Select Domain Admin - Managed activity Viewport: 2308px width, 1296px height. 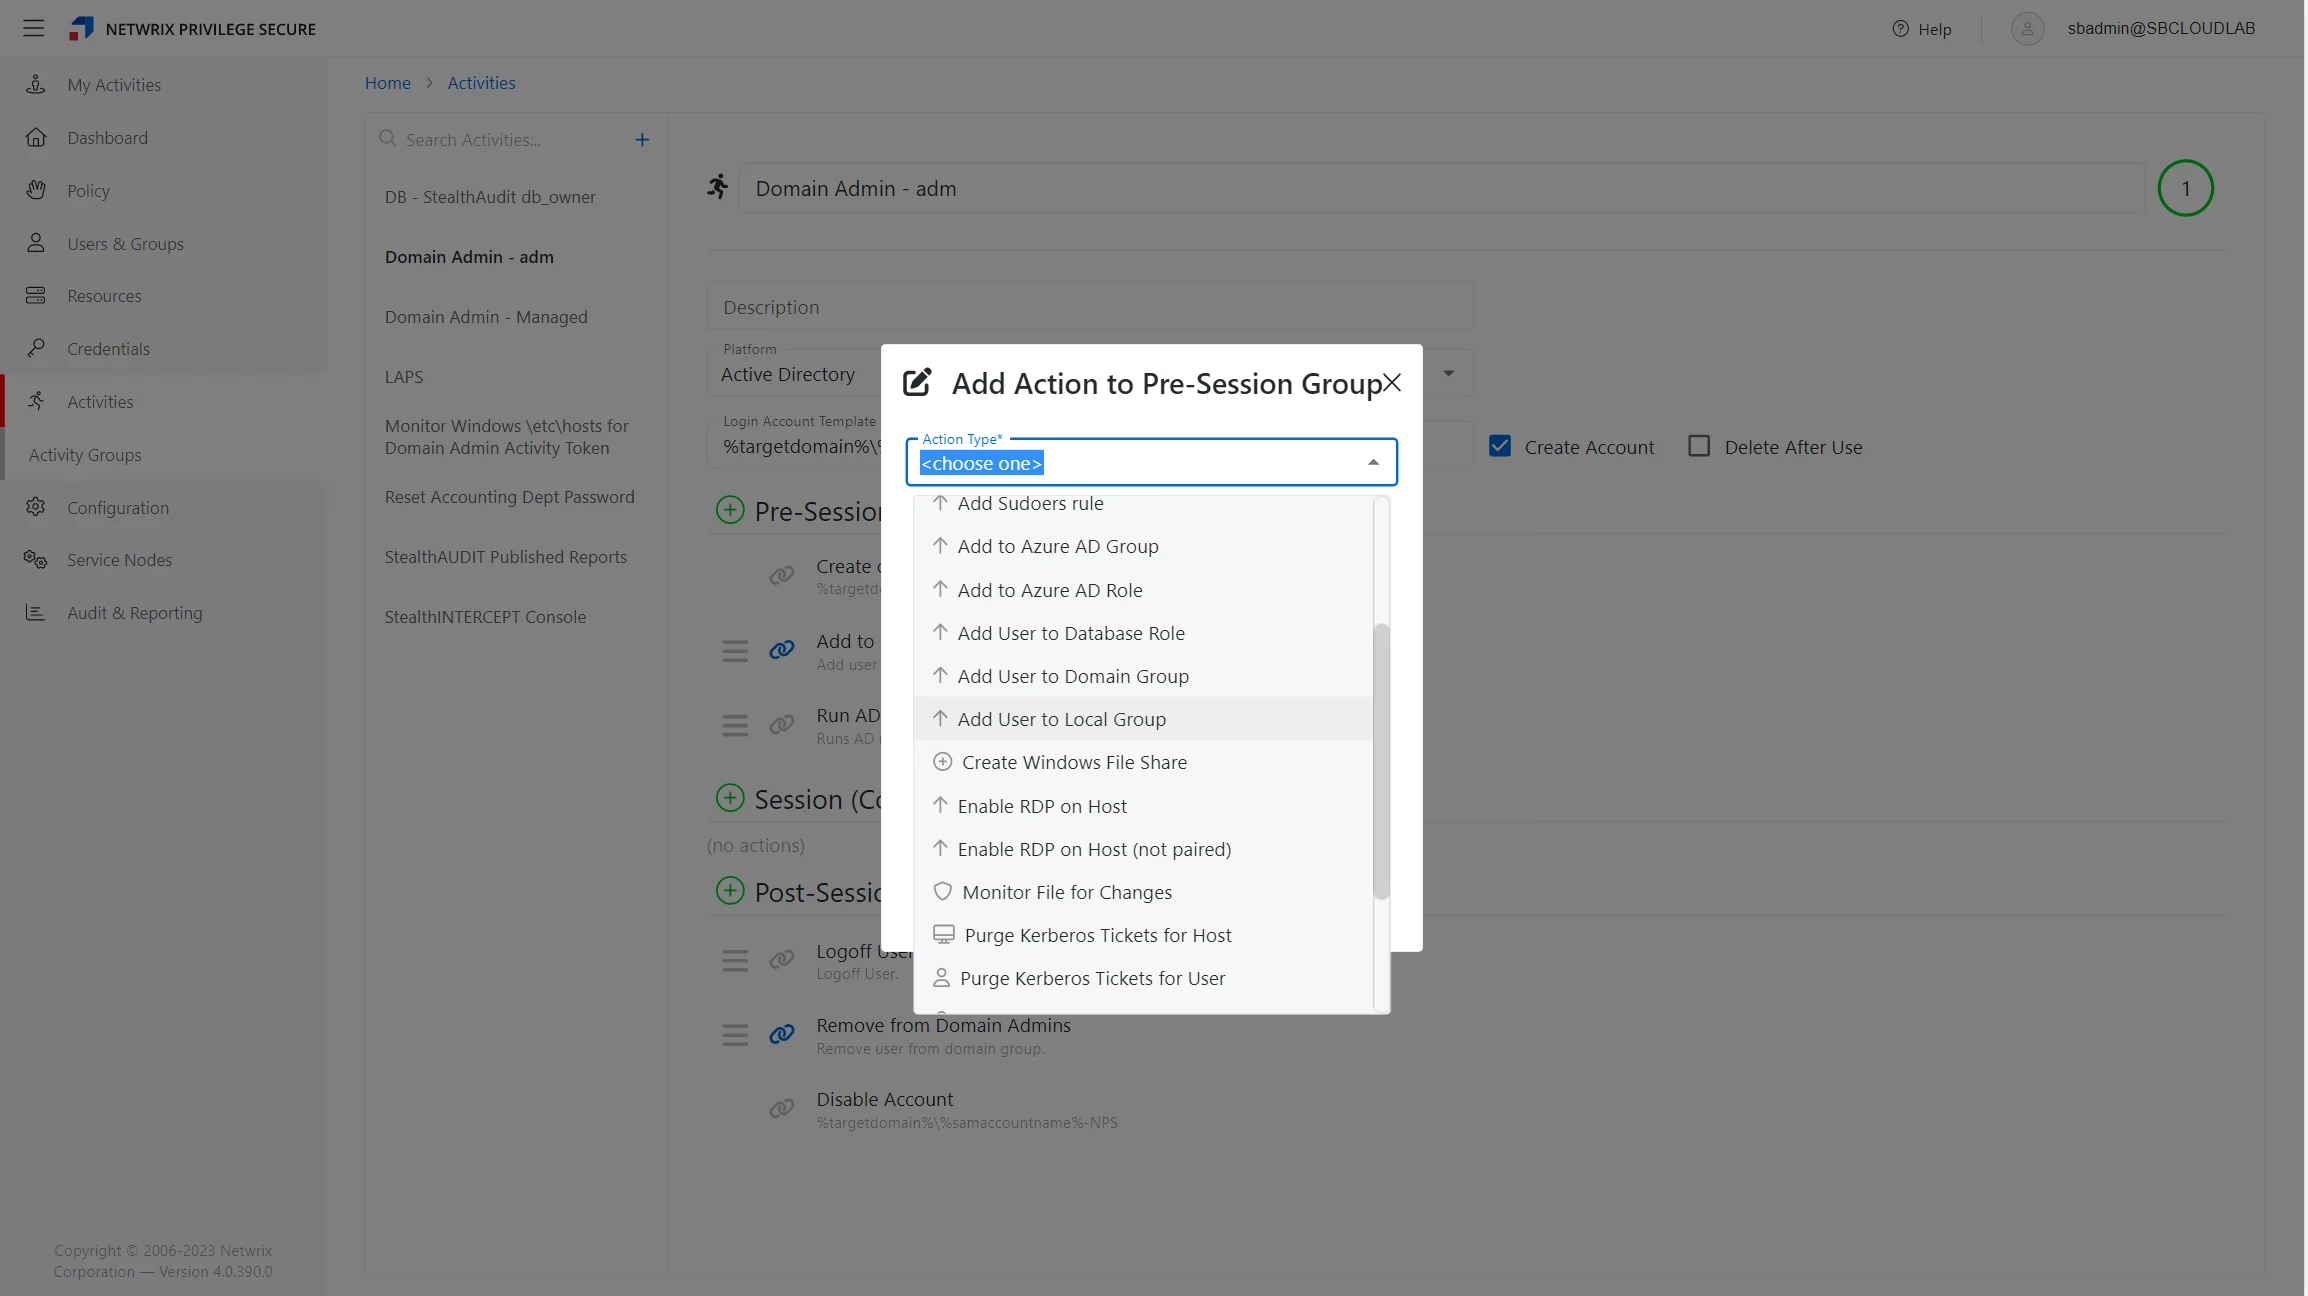[486, 317]
